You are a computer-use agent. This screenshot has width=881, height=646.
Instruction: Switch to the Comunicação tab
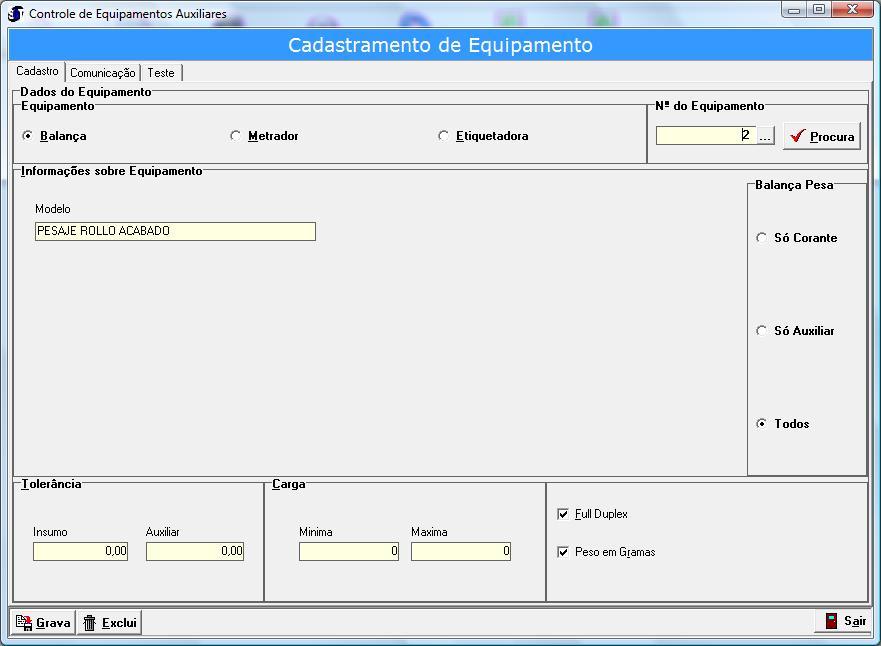102,73
